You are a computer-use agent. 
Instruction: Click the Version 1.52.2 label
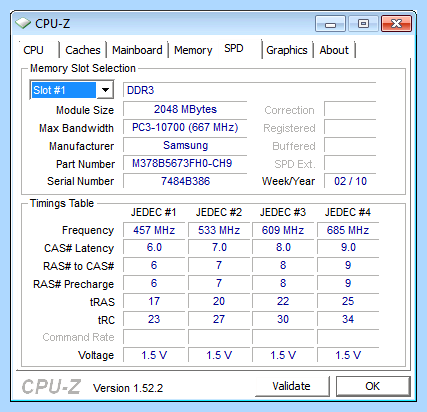128,388
